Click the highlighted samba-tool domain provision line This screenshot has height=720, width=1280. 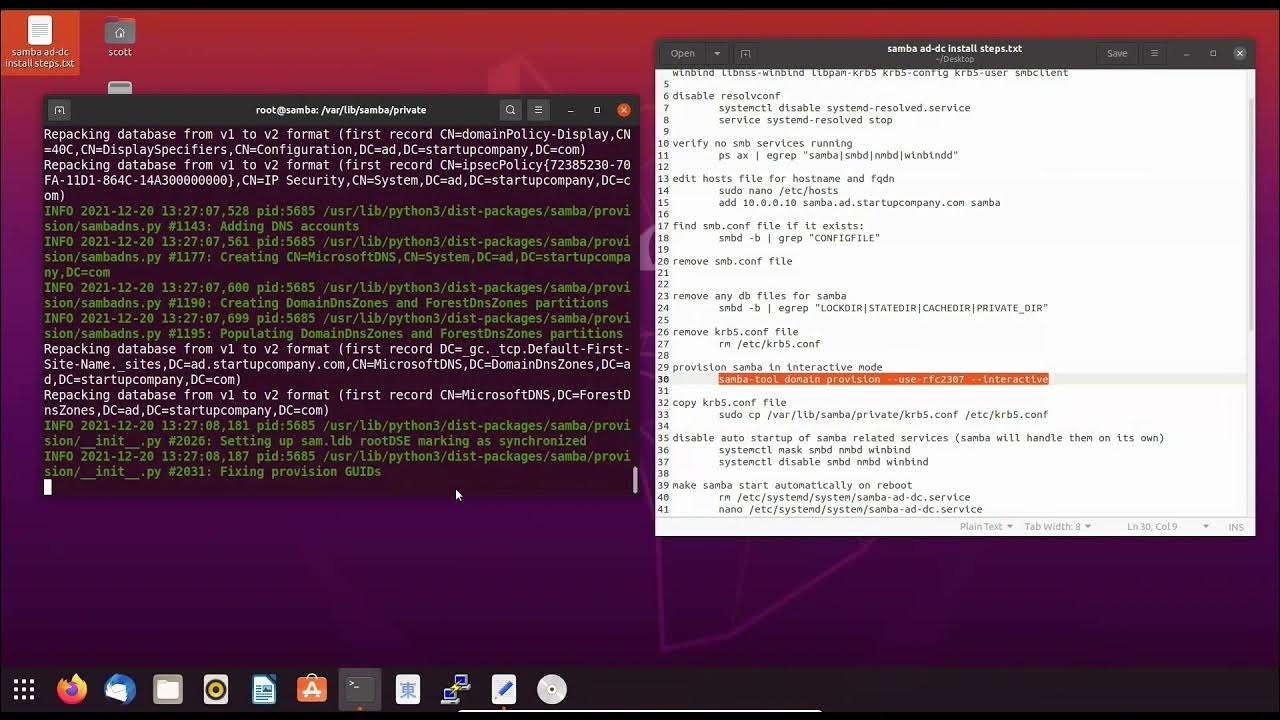pos(883,379)
